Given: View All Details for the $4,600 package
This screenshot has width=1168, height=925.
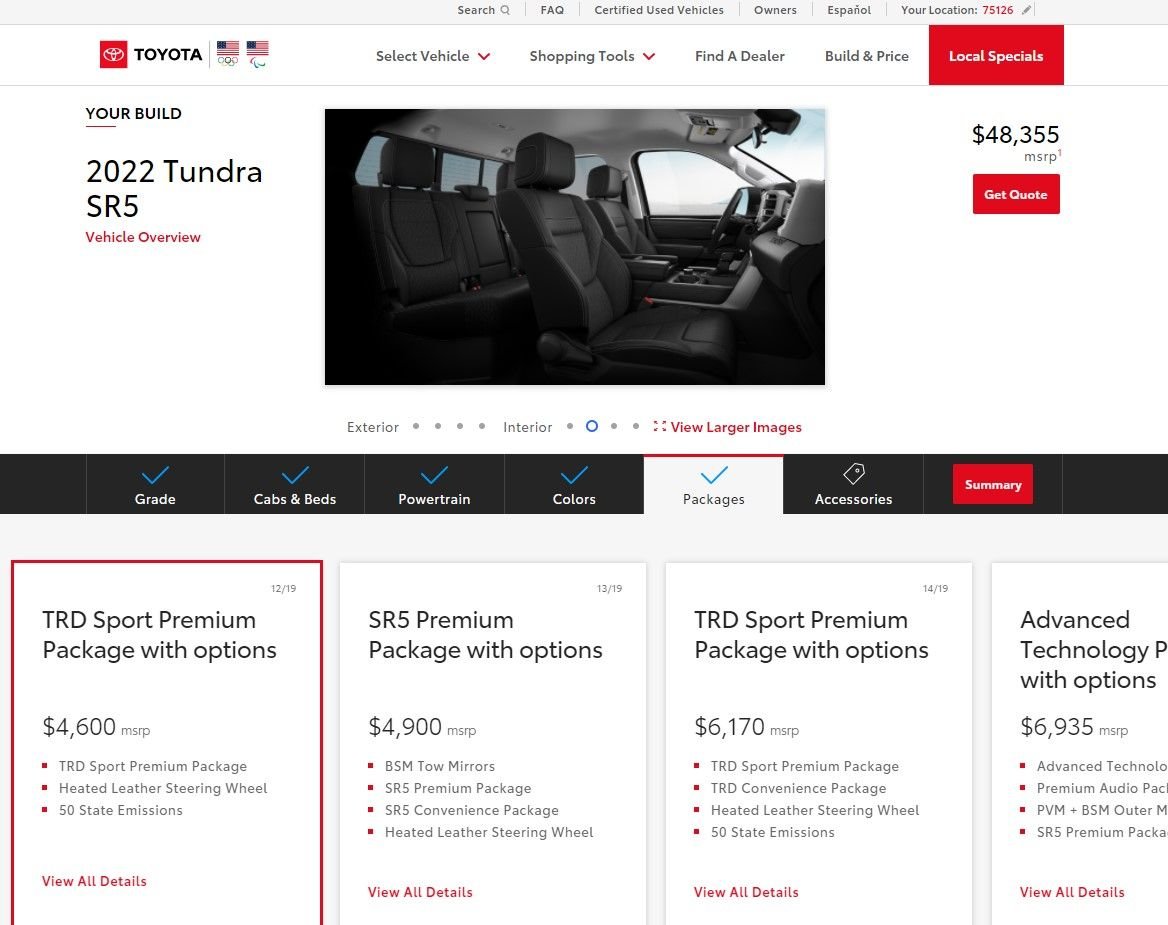Looking at the screenshot, I should tap(95, 881).
